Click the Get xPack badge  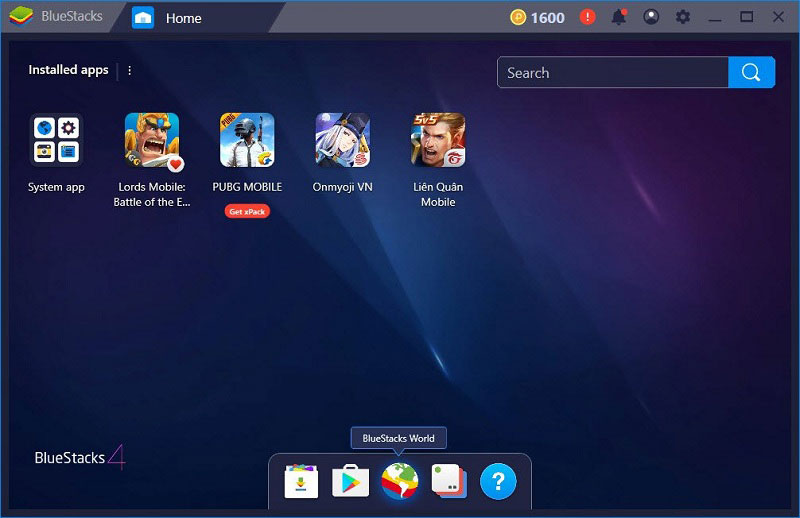[x=247, y=211]
